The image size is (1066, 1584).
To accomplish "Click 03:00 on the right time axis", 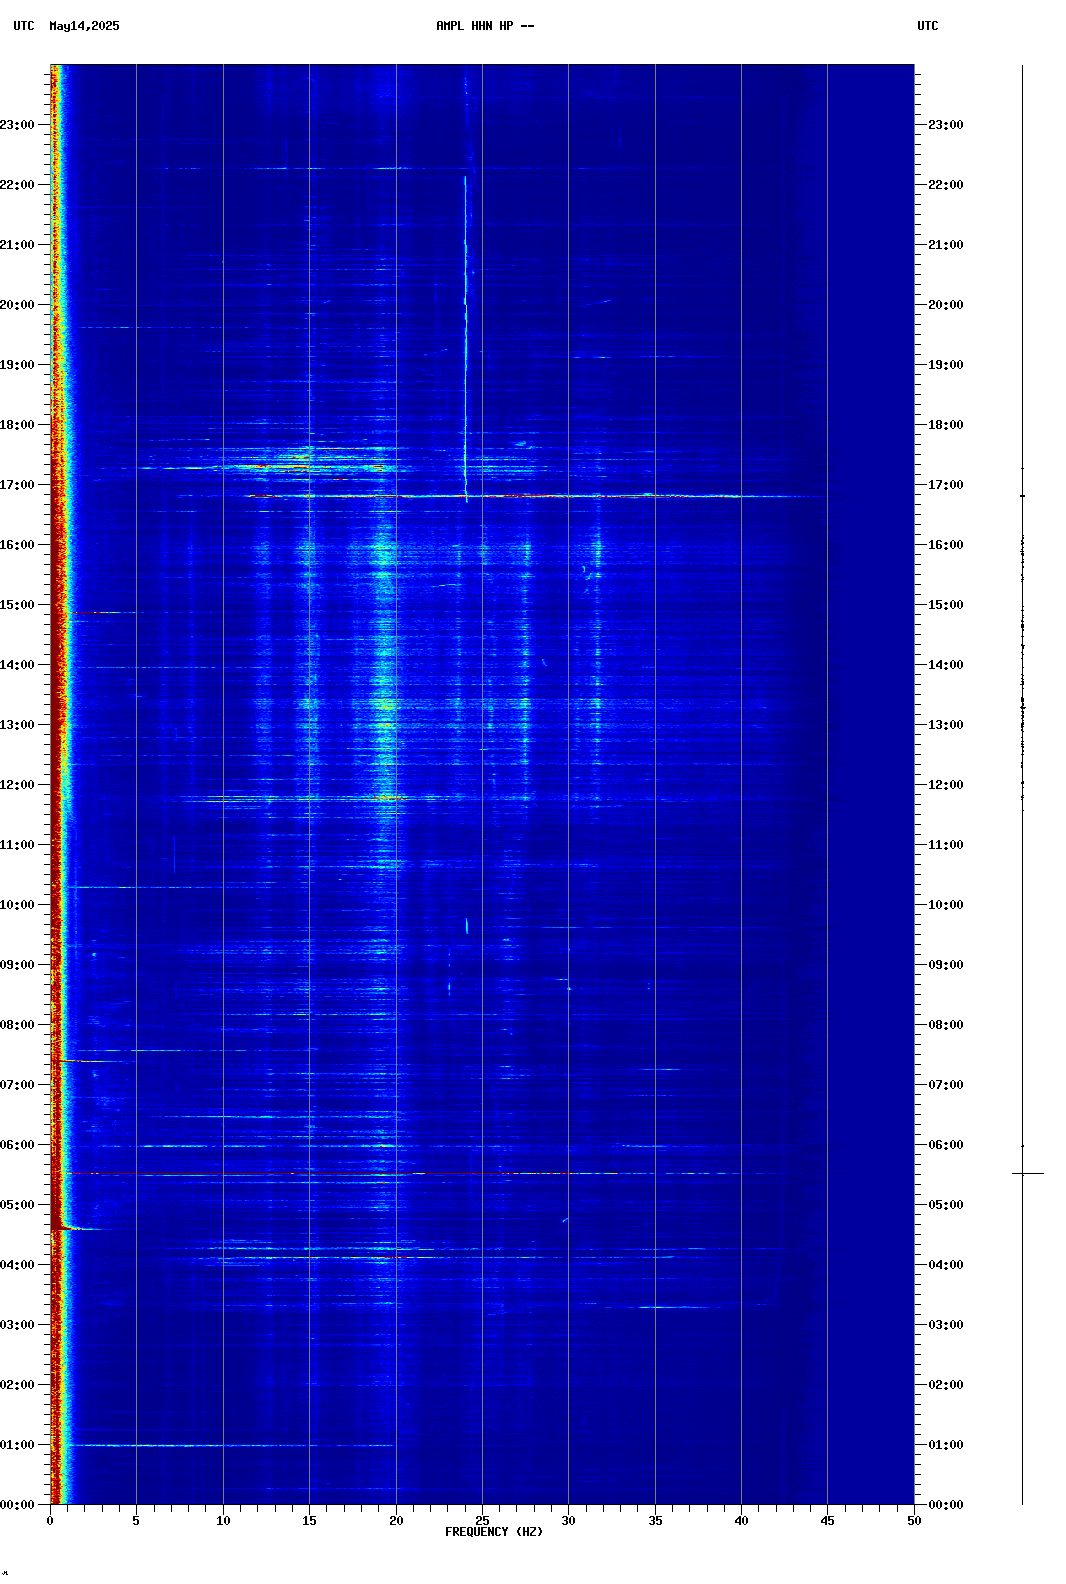I will tap(946, 1325).
